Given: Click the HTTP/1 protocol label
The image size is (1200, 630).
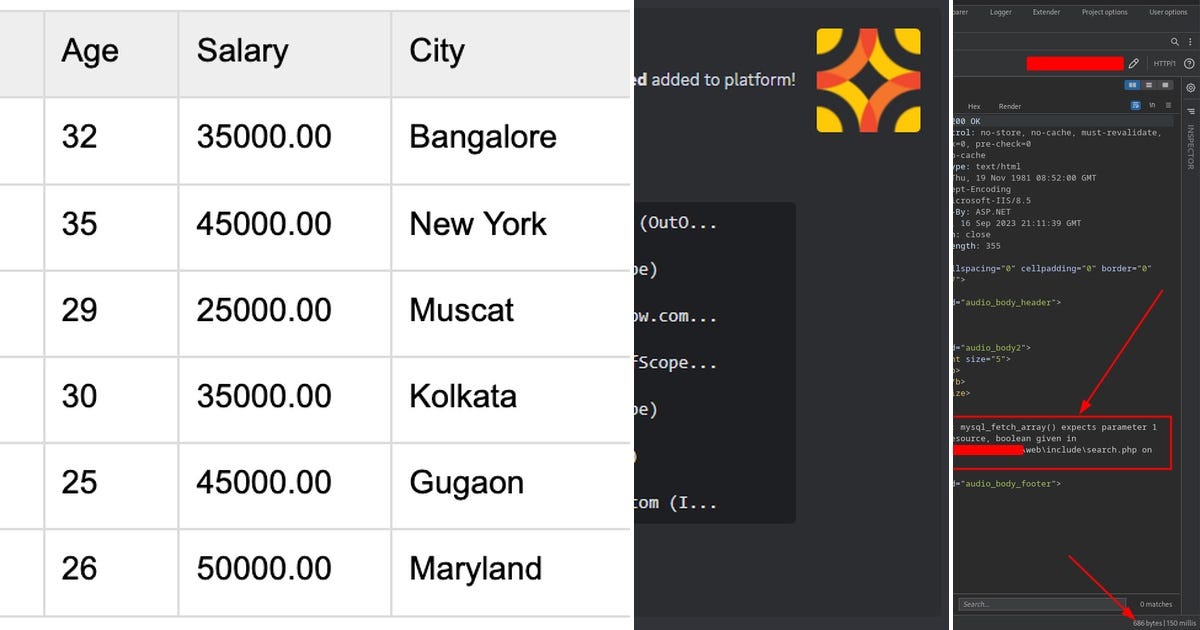Looking at the screenshot, I should [x=1164, y=63].
